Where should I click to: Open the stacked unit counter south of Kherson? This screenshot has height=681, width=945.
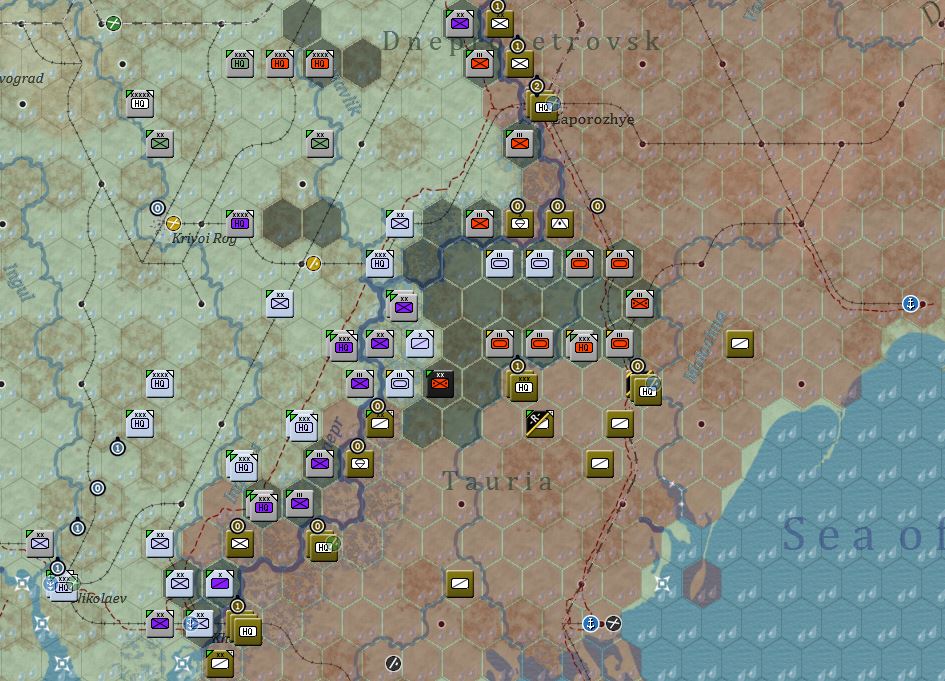click(218, 662)
